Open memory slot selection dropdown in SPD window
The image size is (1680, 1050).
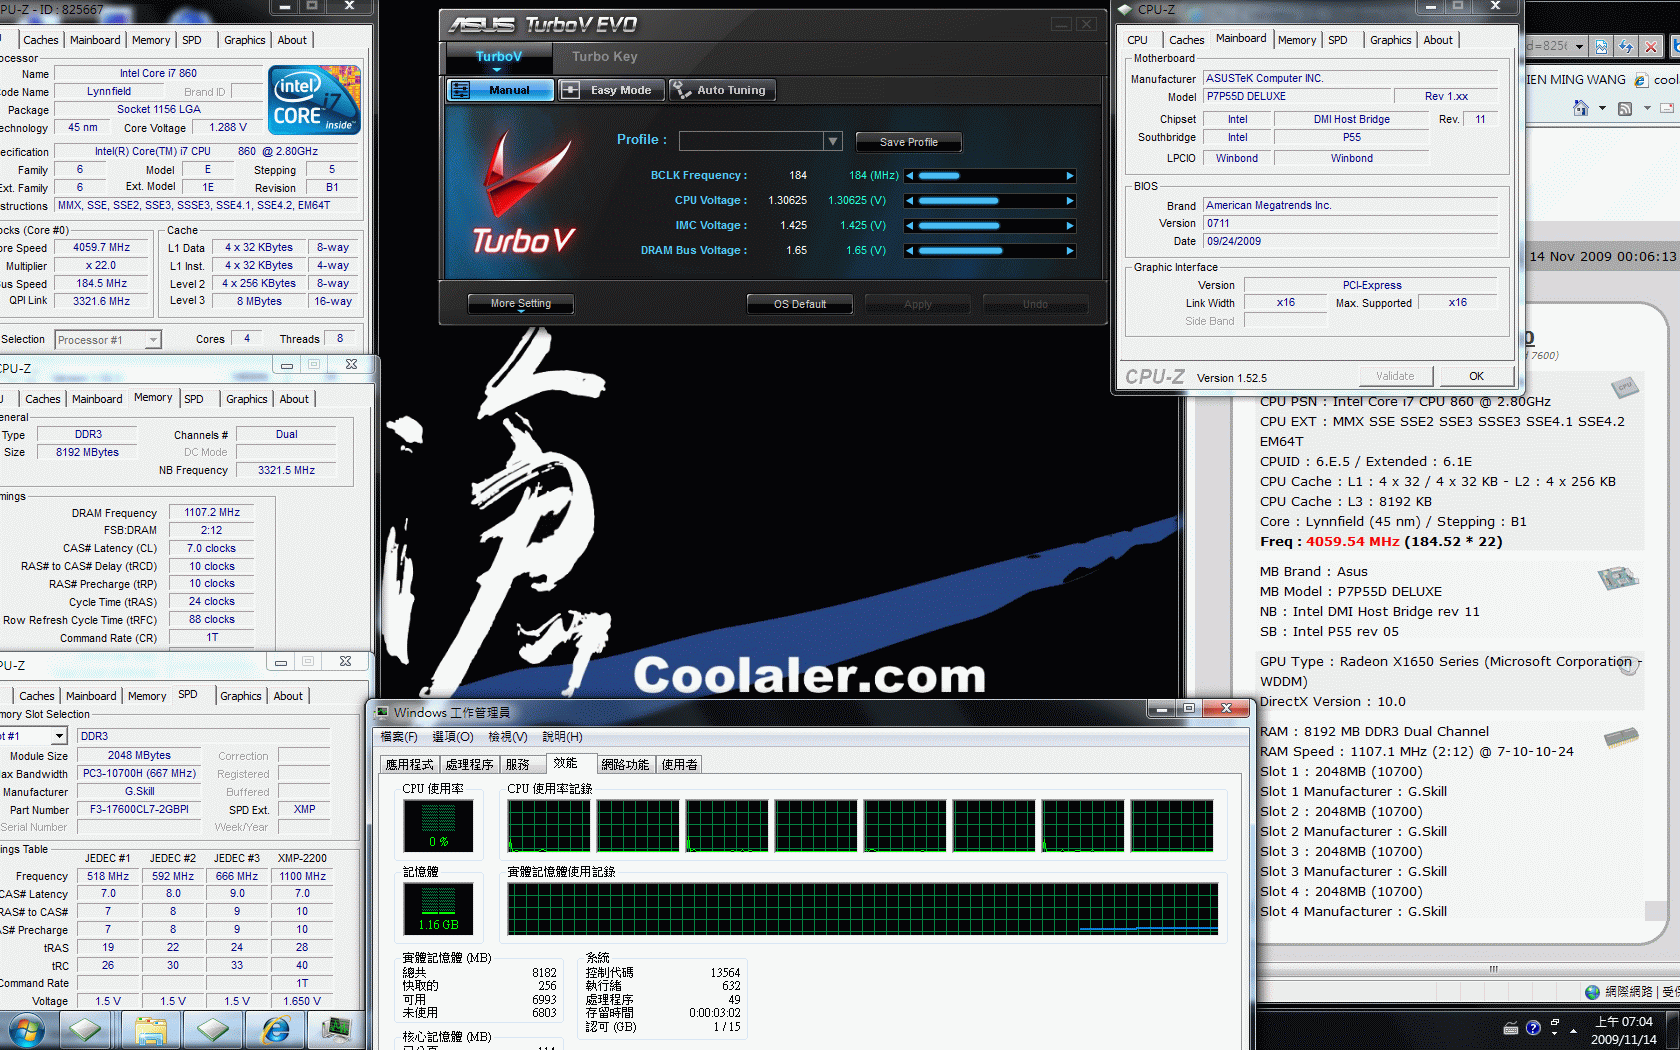59,736
